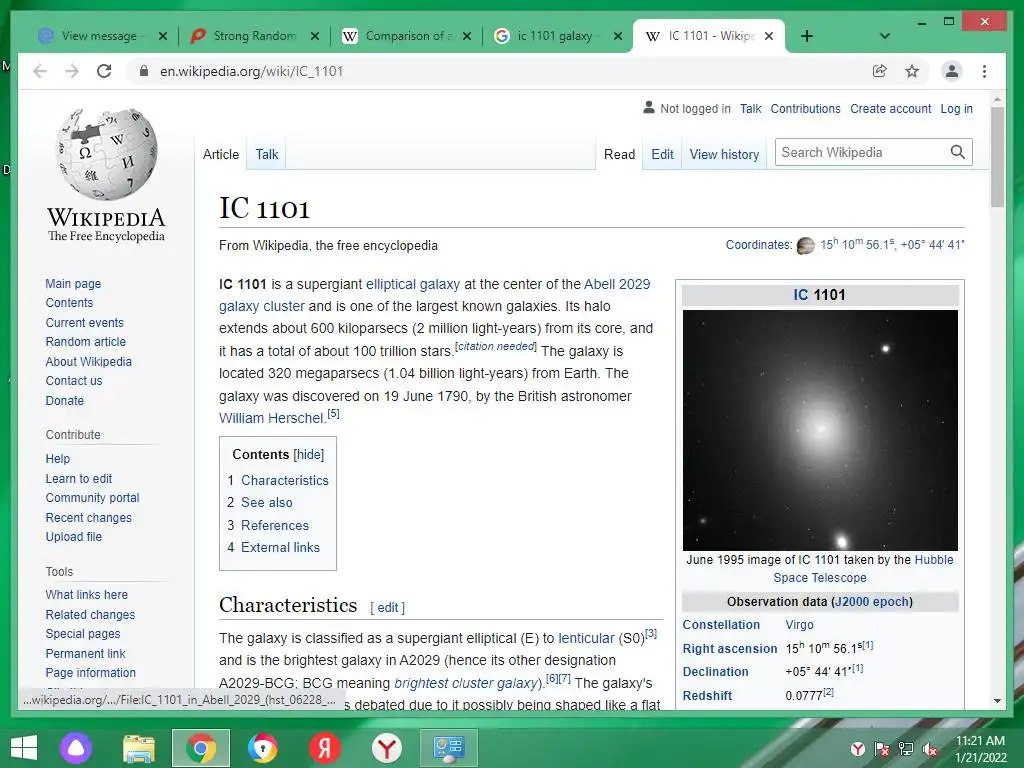The width and height of the screenshot is (1024, 768).
Task: Bookmark this page with the star
Action: pyautogui.click(x=912, y=71)
